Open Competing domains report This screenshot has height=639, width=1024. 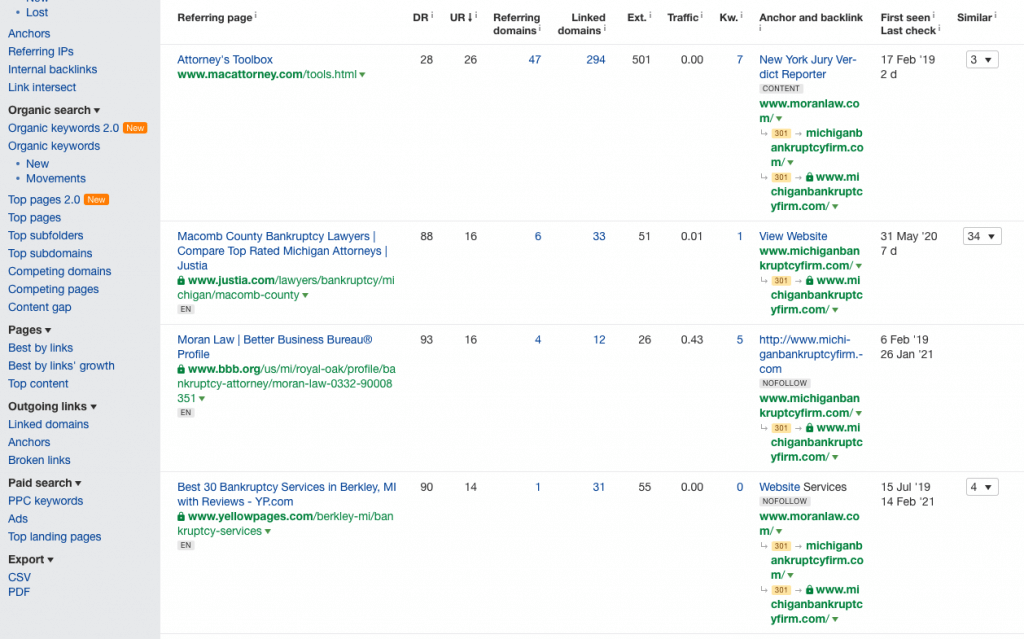59,271
